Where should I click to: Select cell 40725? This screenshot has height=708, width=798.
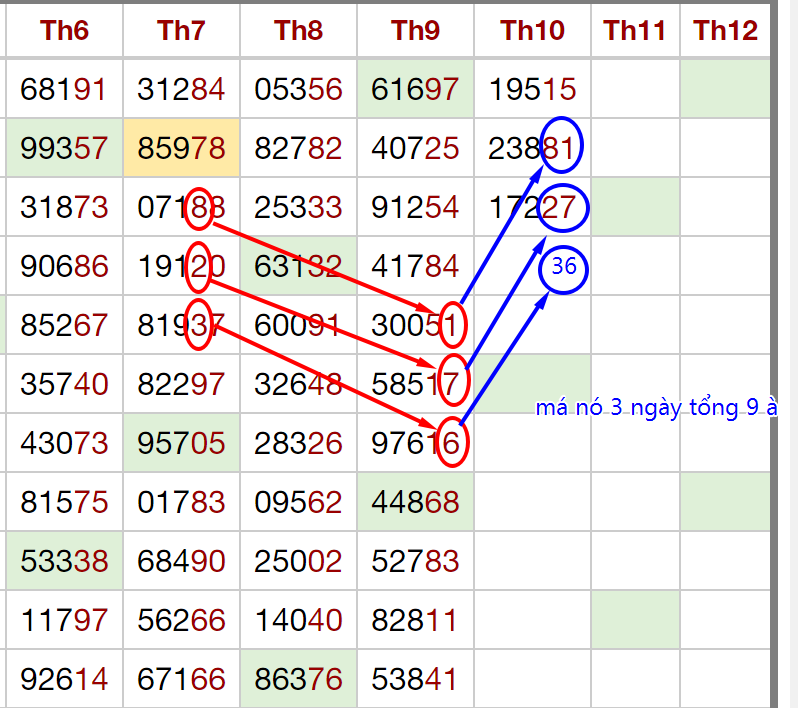pos(415,148)
